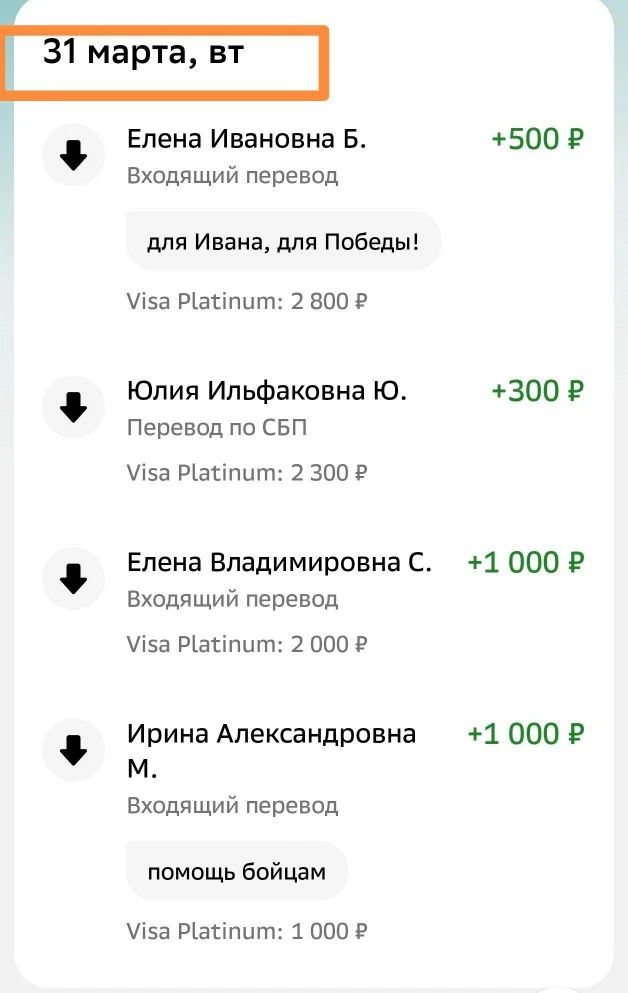Select the 31 марта, вт date header
The image size is (628, 993).
[x=143, y=54]
